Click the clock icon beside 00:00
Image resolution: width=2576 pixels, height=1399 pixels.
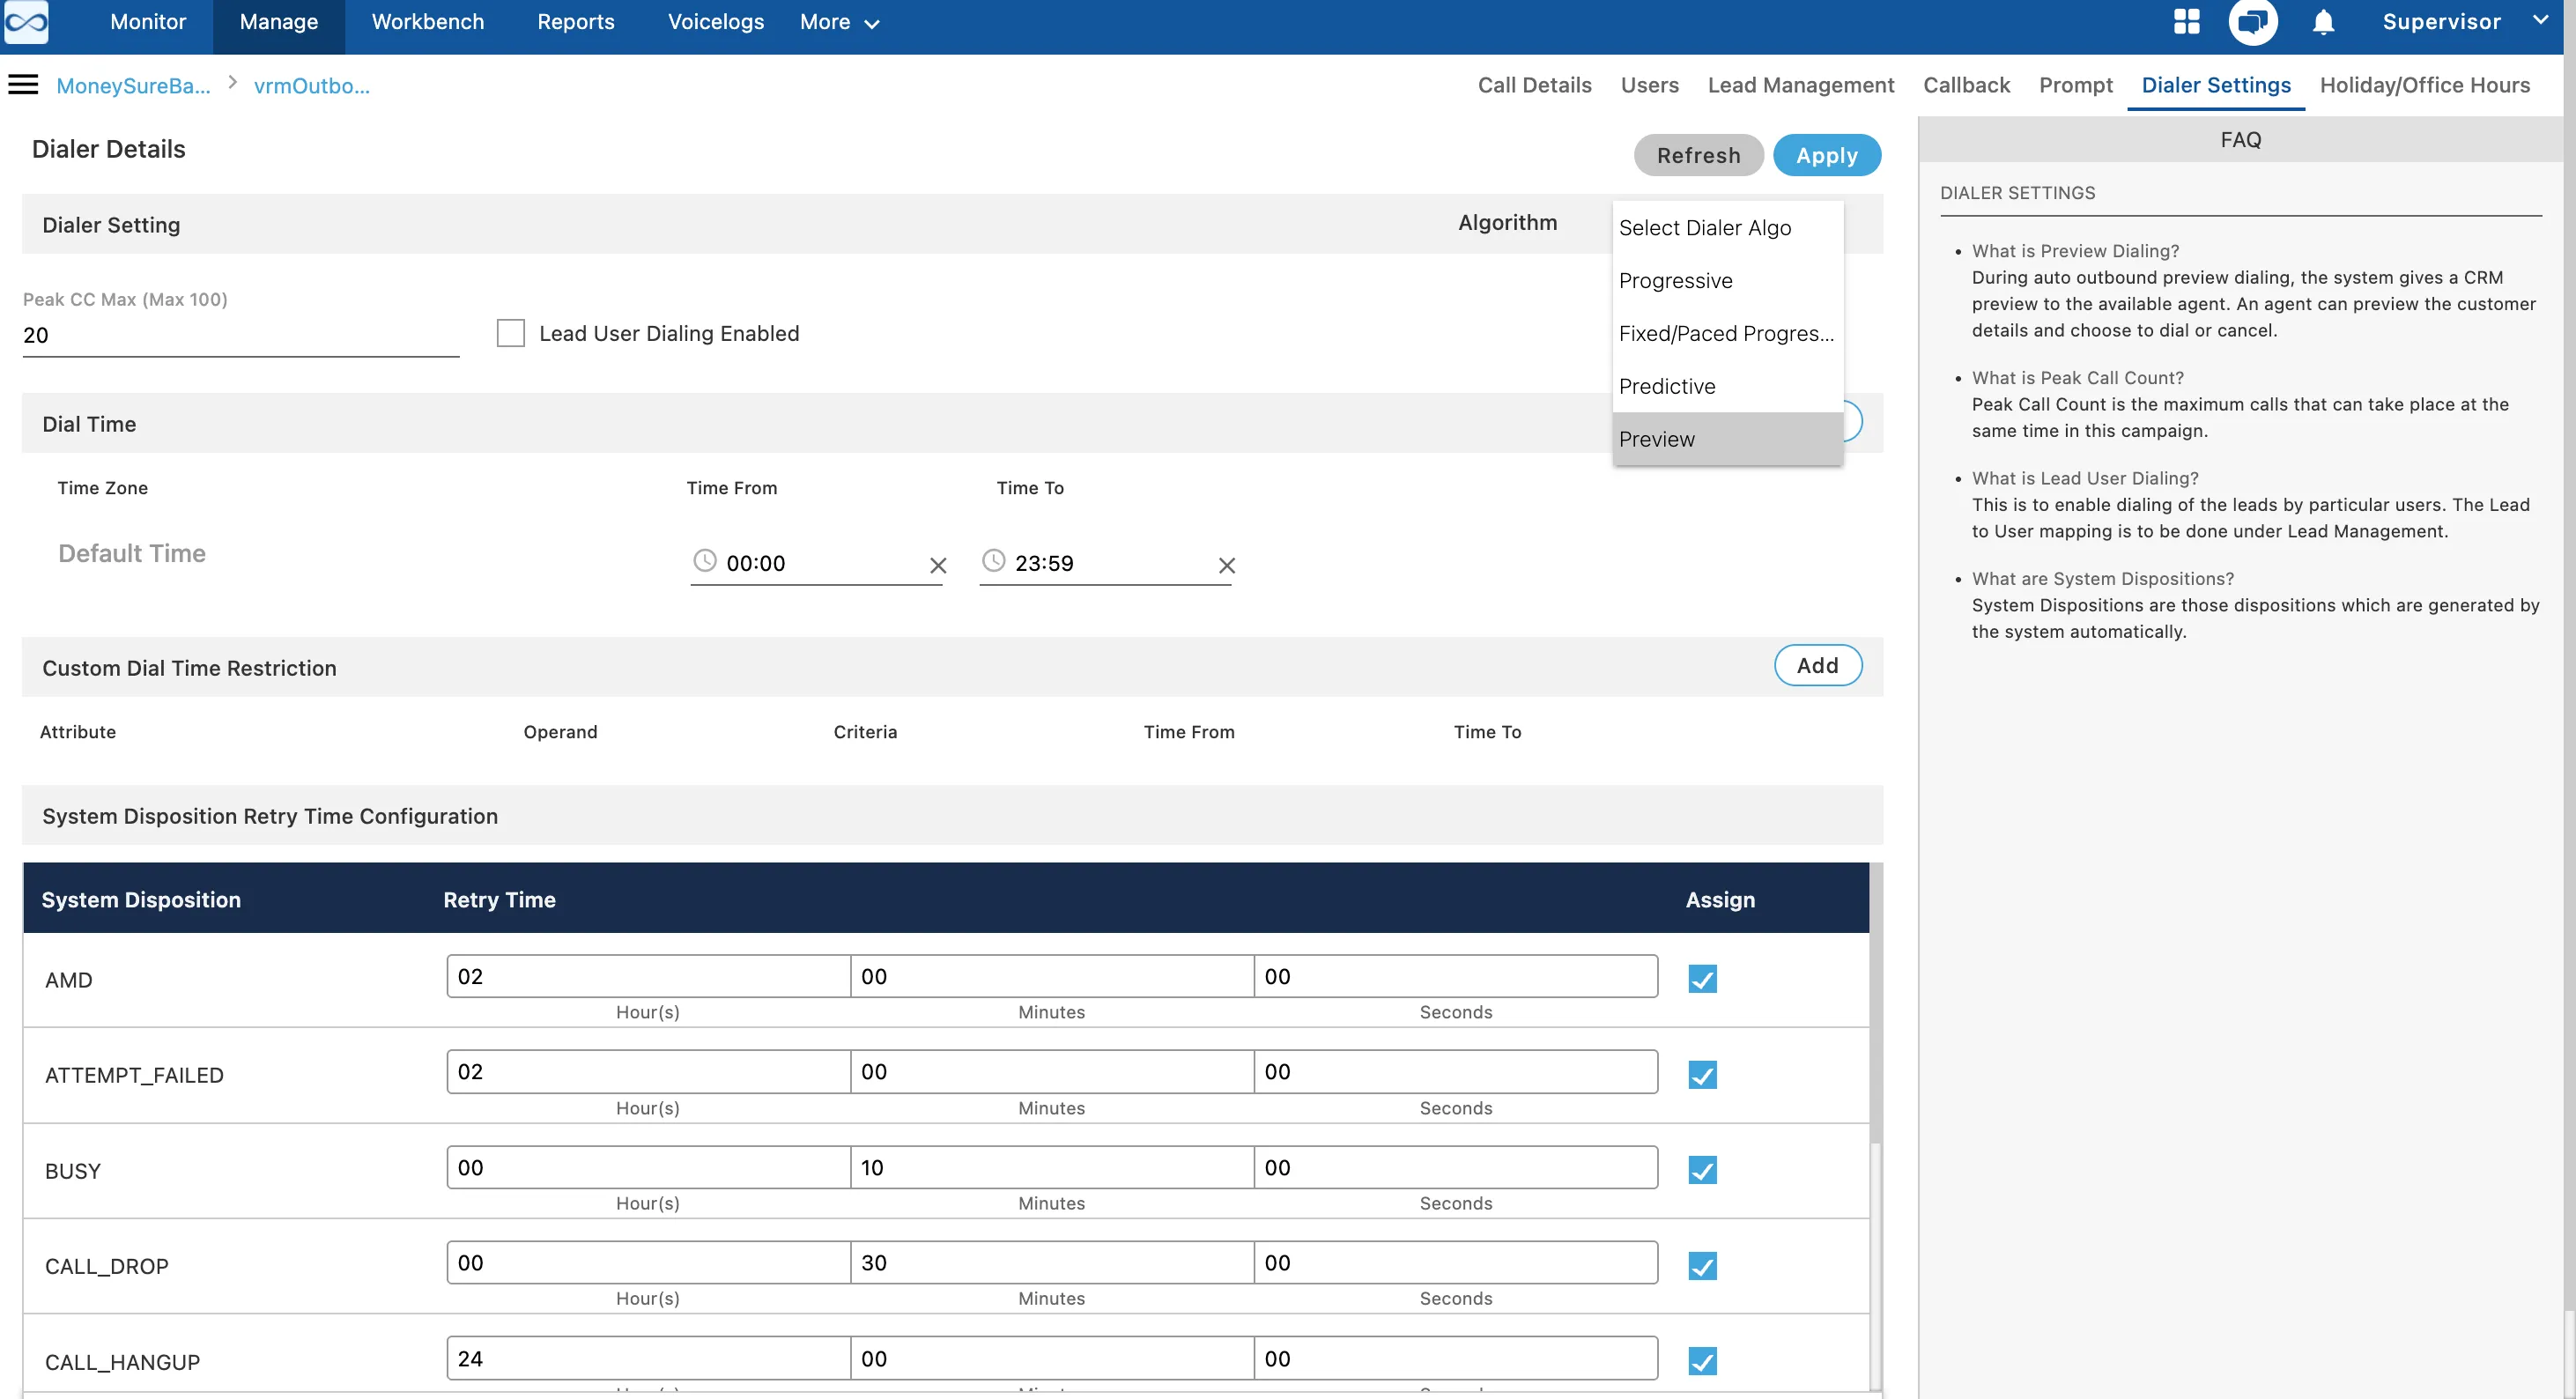click(x=705, y=561)
